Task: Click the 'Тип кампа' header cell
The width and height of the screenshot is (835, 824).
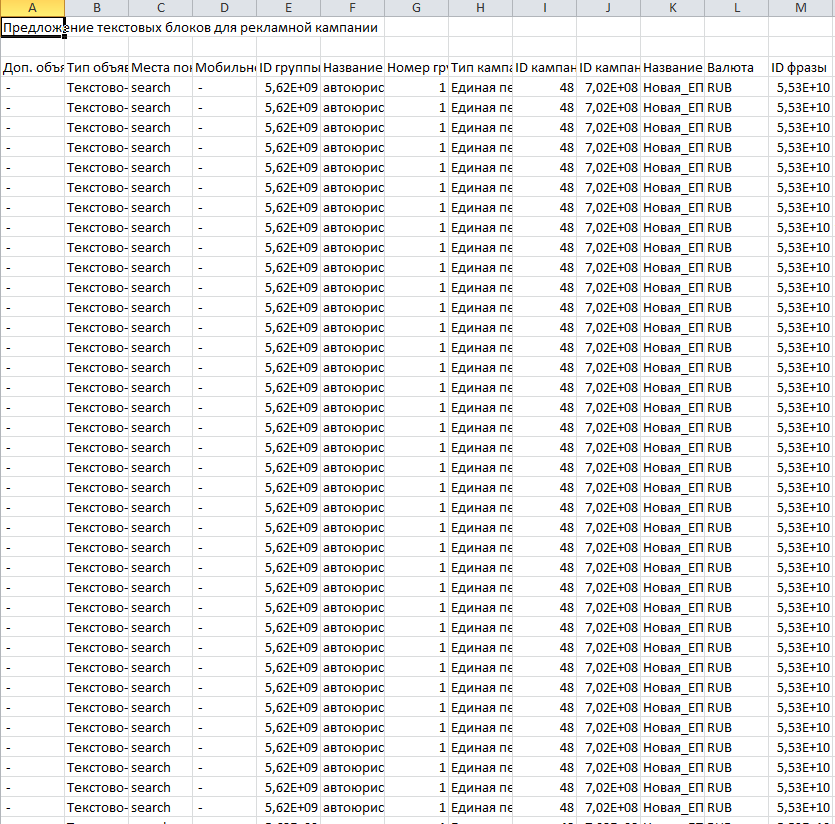Action: pos(480,68)
